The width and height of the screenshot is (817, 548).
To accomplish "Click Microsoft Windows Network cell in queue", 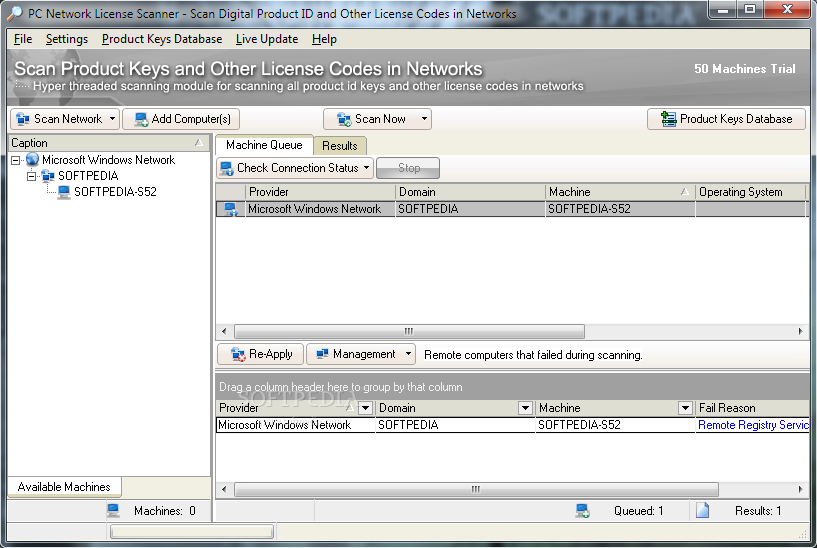I will [x=320, y=209].
